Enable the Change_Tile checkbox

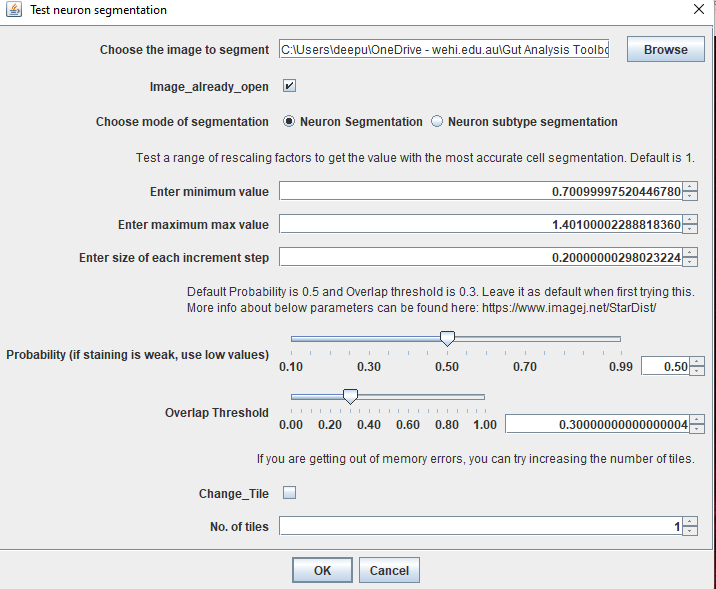click(x=289, y=493)
